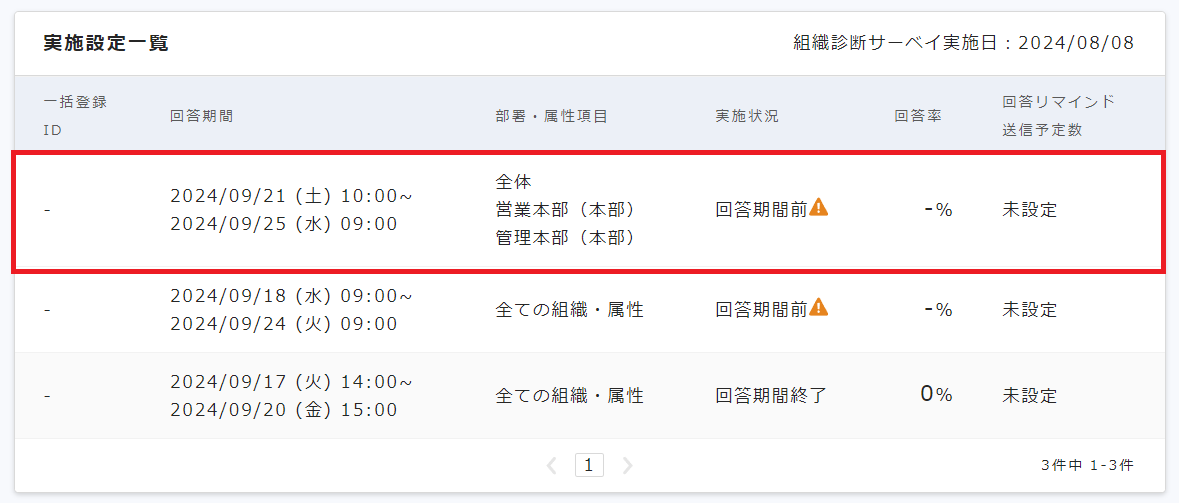This screenshot has width=1179, height=503.
Task: Click the 0% response rate value
Action: point(936,395)
